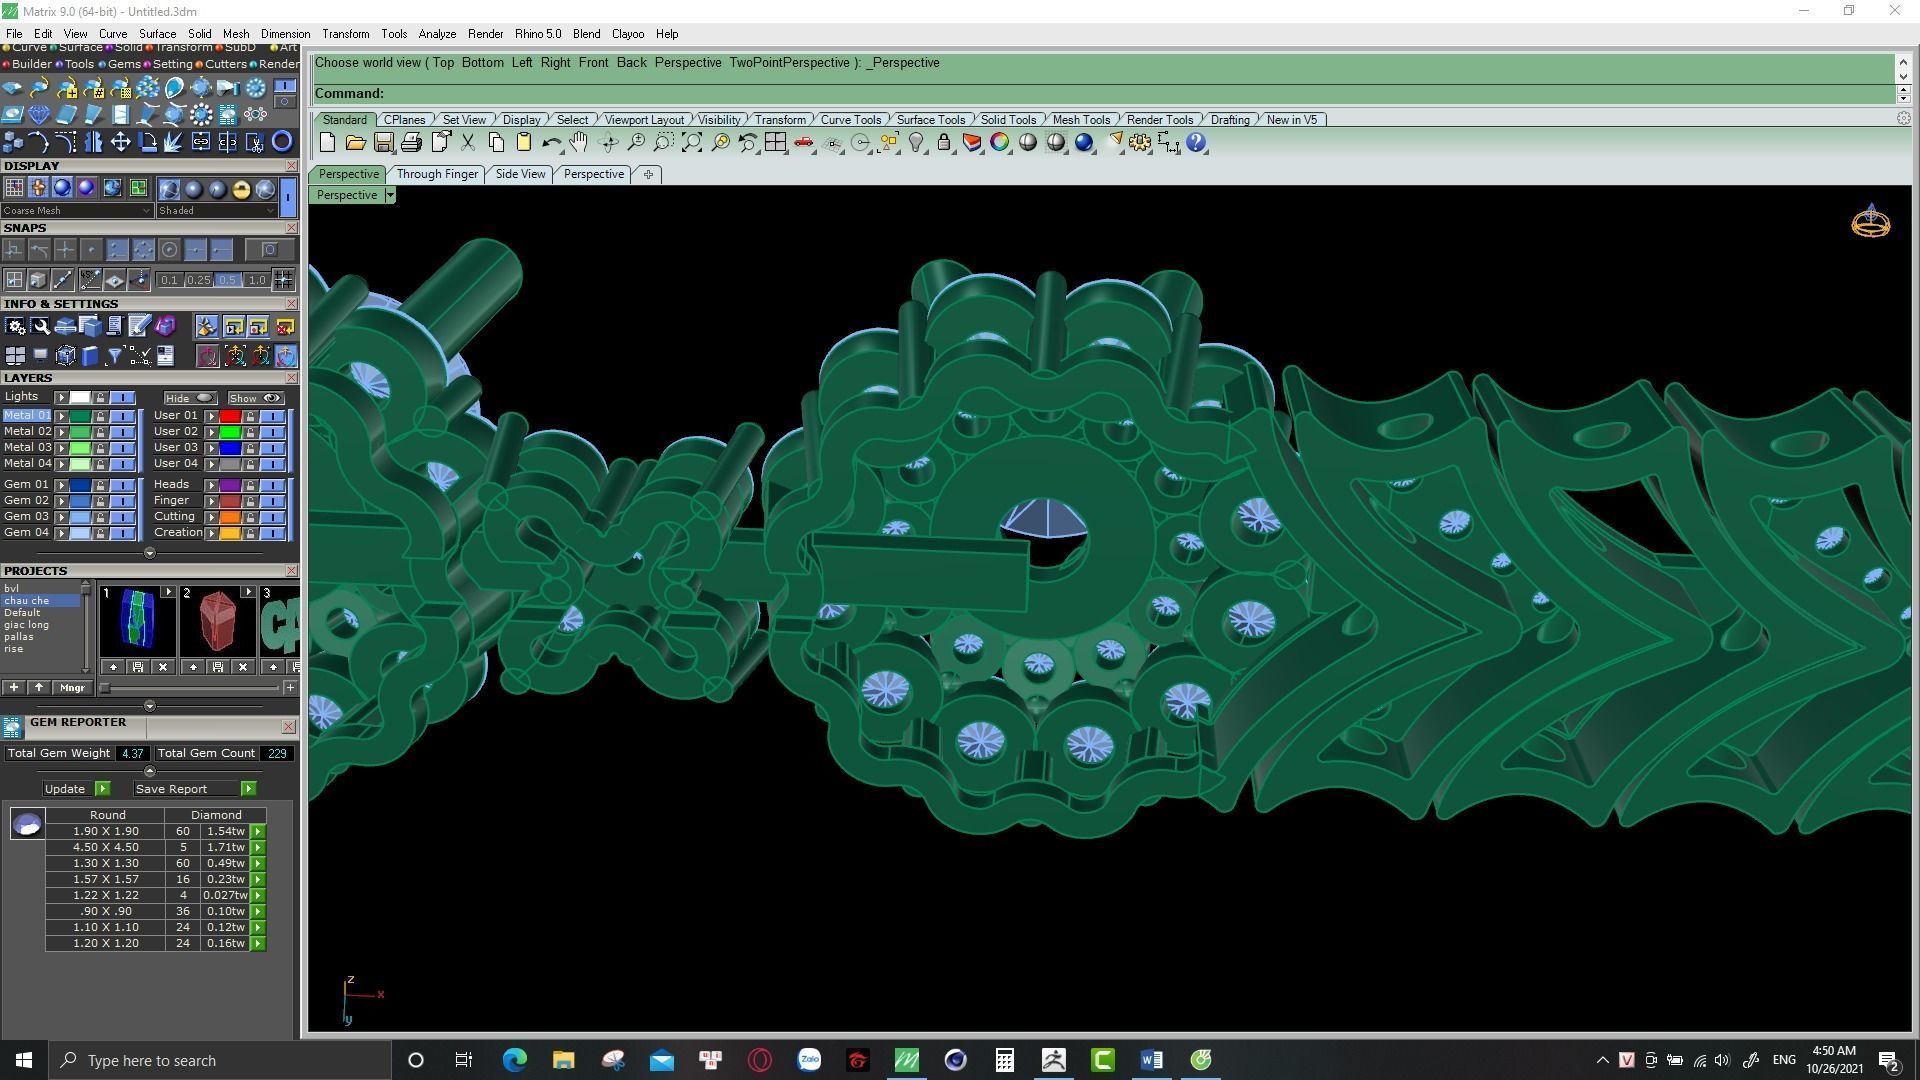Click the red User 01 color swatch
Image resolution: width=1920 pixels, height=1080 pixels.
[230, 416]
